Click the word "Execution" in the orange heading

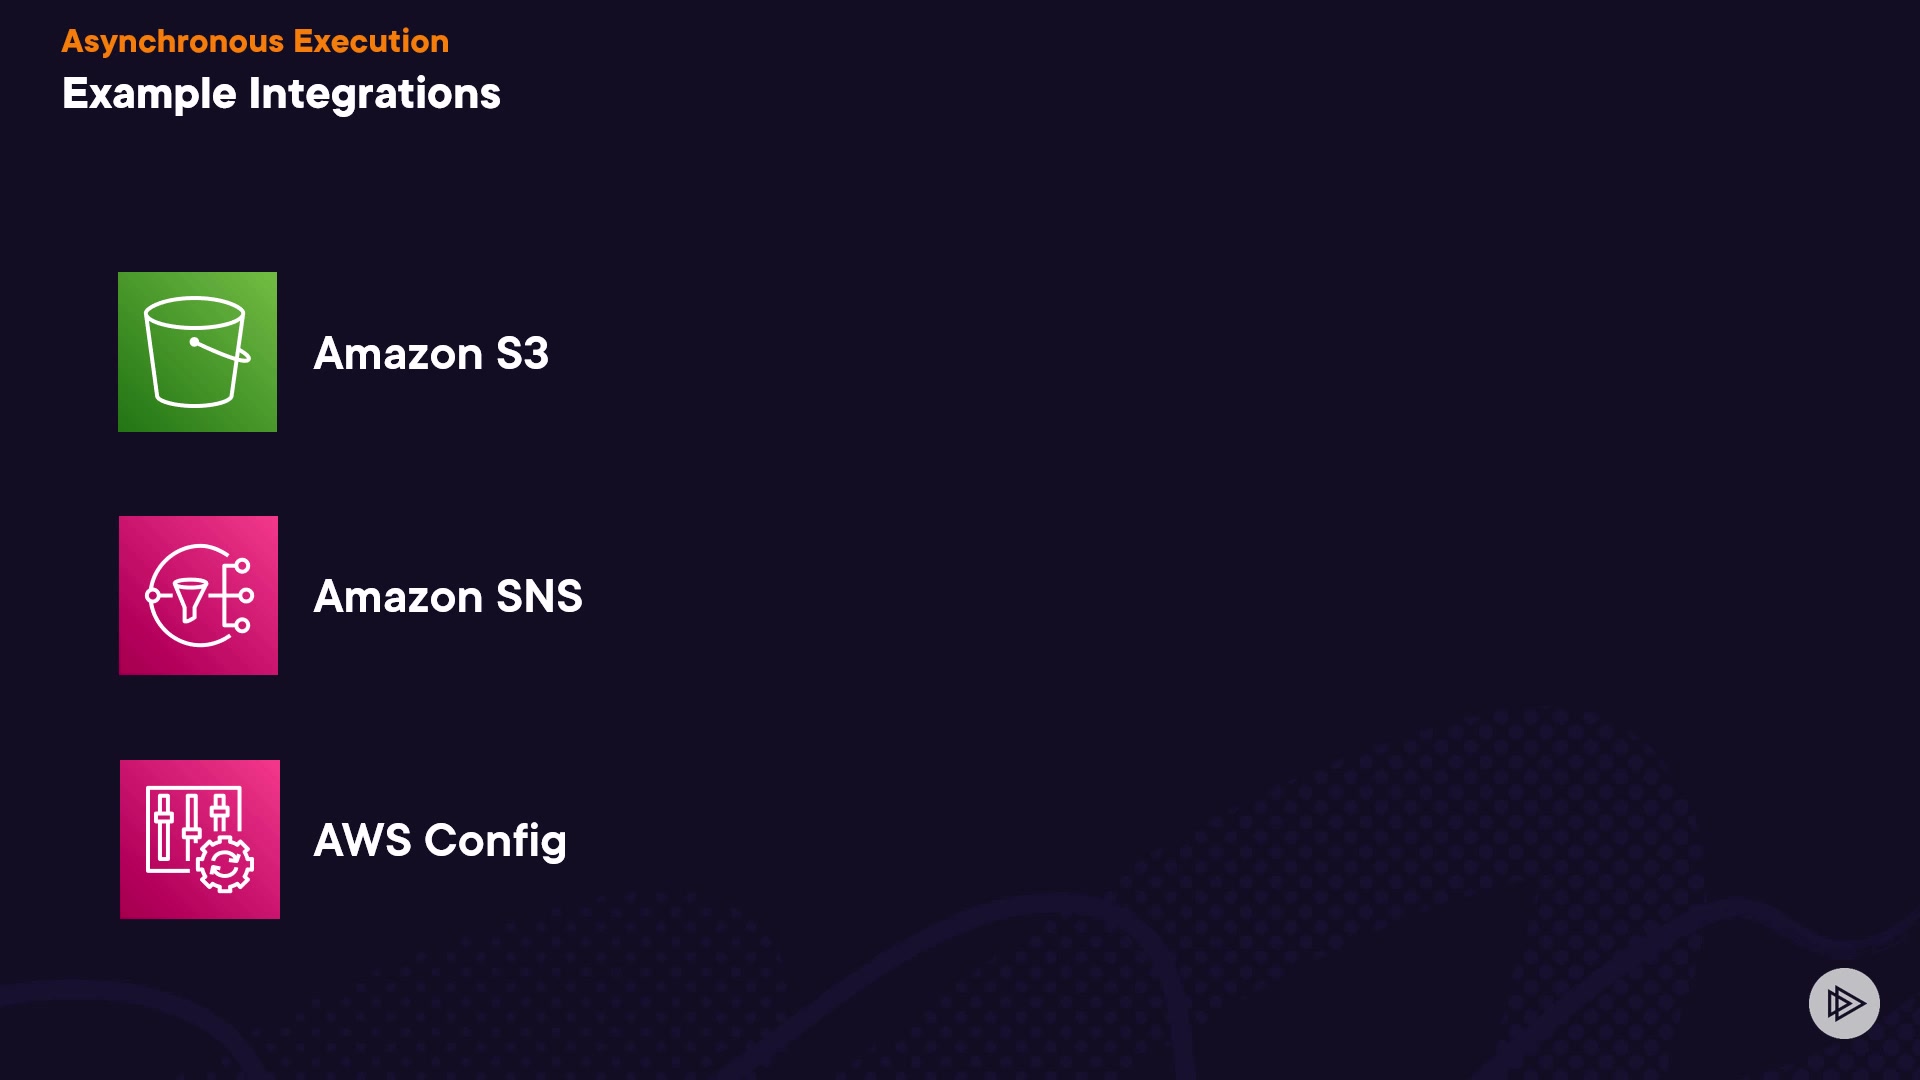(371, 41)
